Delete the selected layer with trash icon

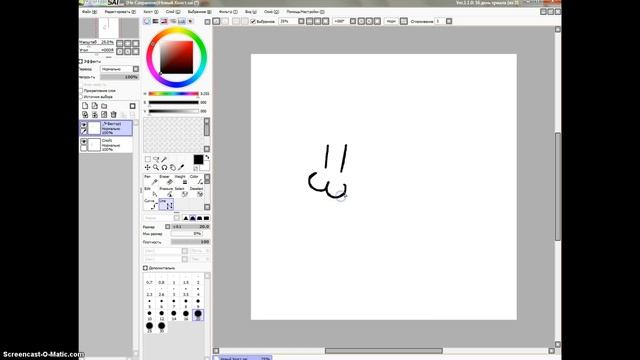pos(113,115)
